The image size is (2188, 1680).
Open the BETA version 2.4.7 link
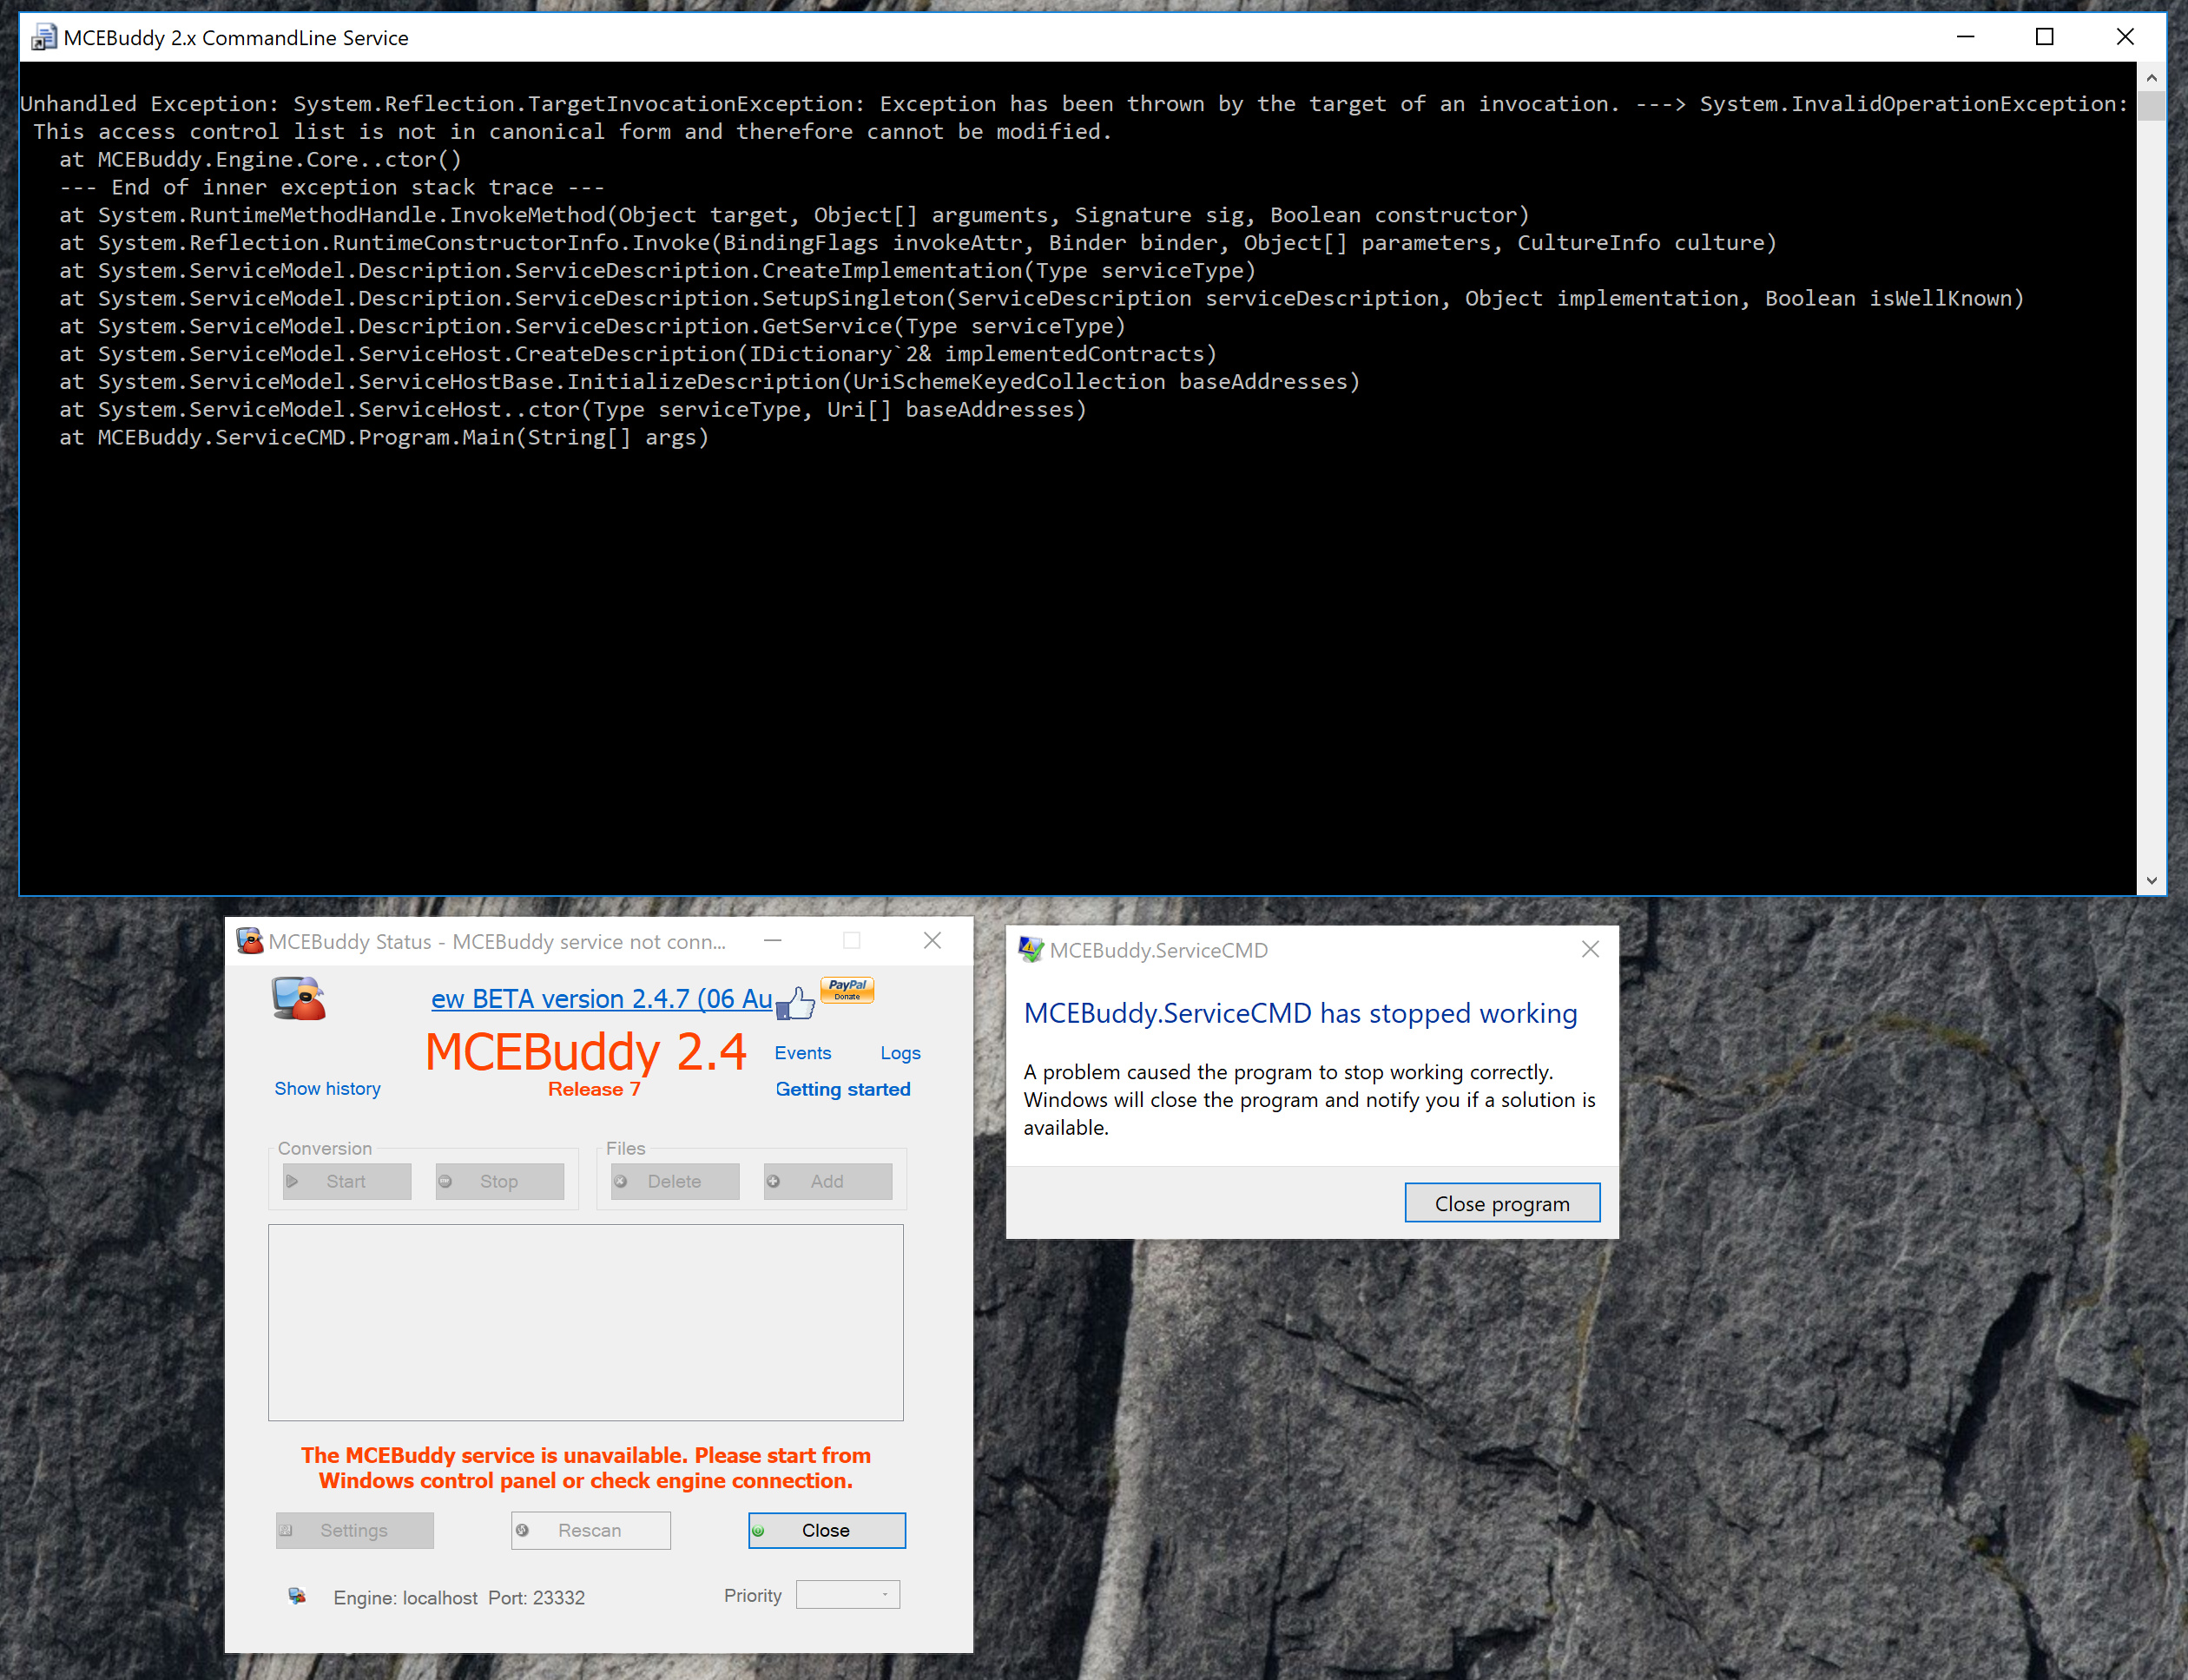(x=601, y=998)
